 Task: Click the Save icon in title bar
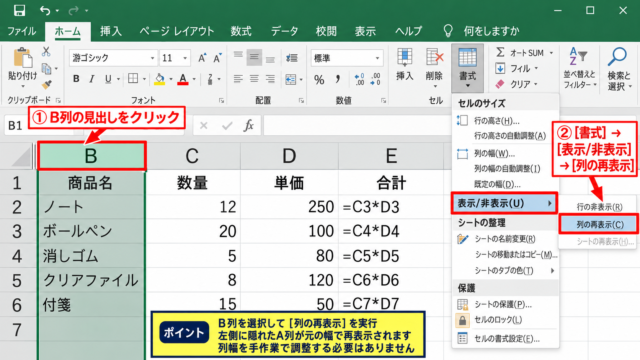click(19, 10)
